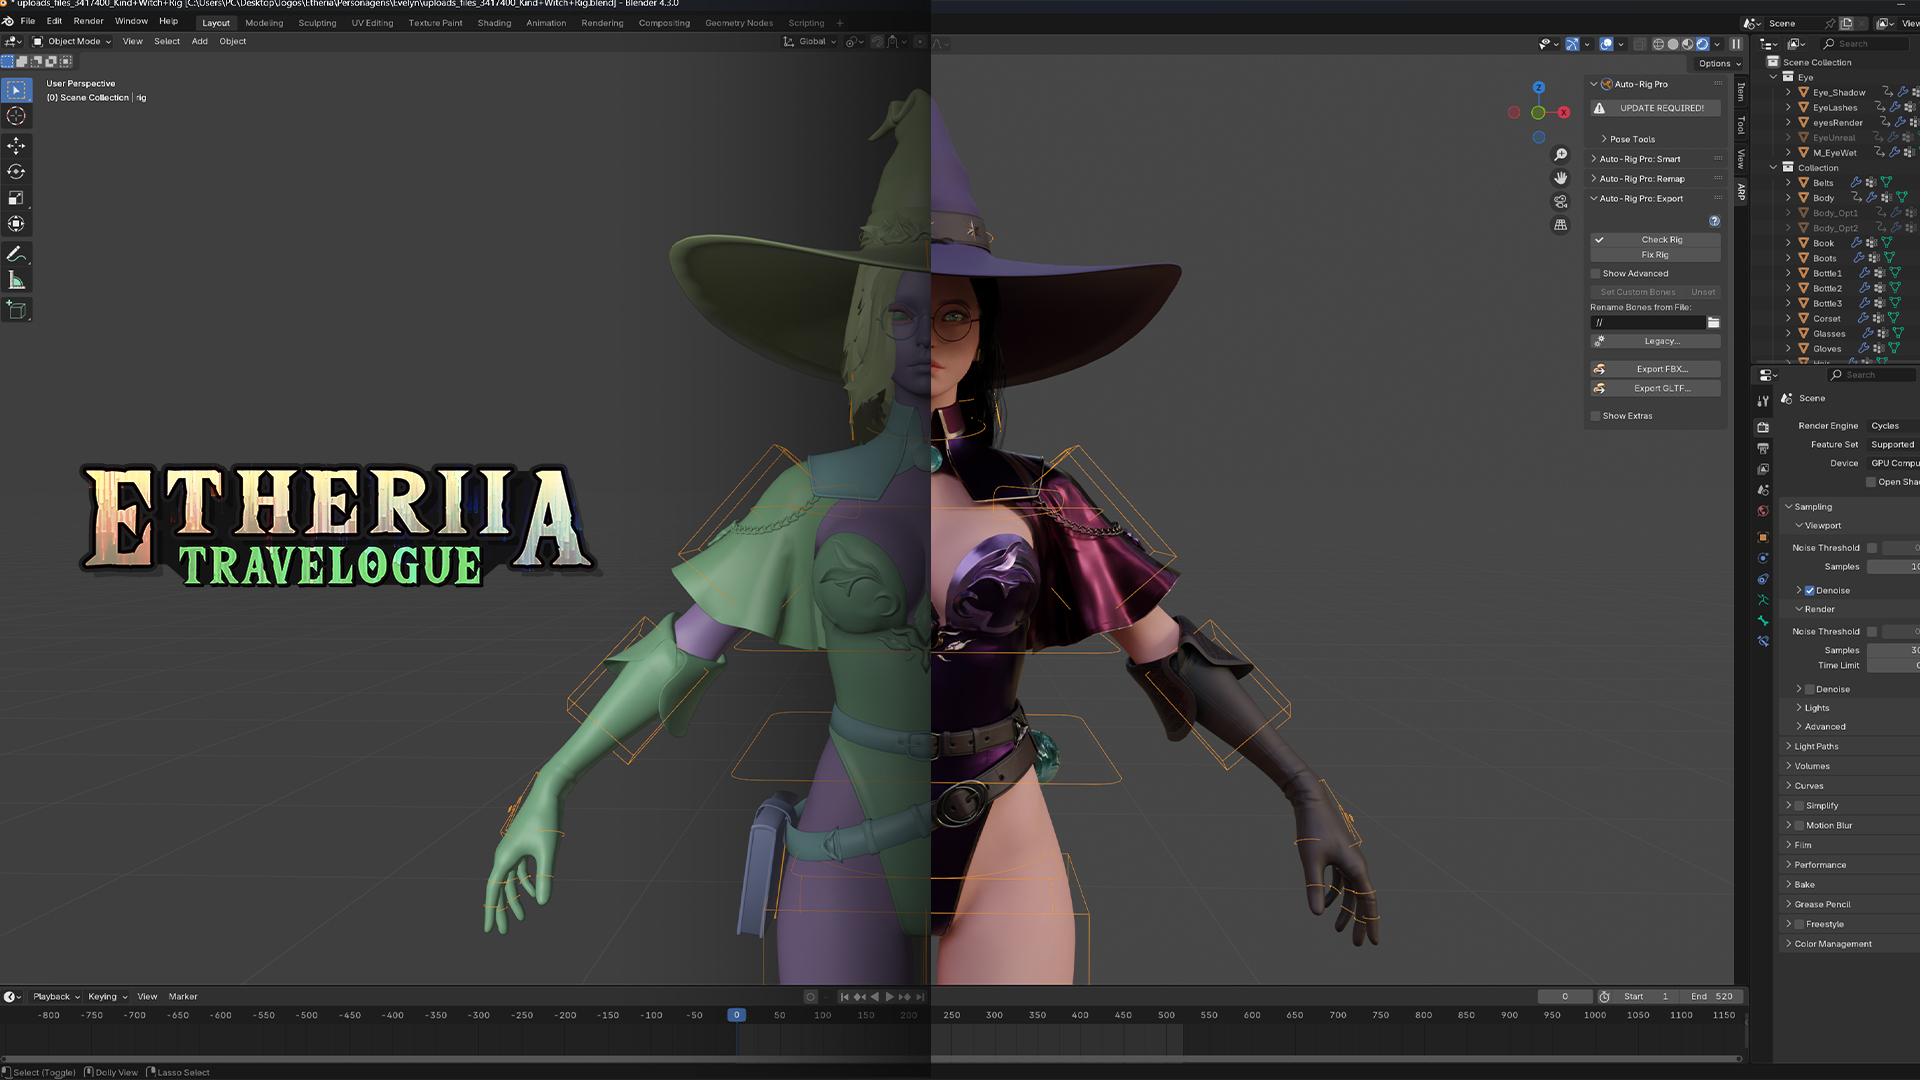The image size is (1920, 1080).
Task: Switch to wireframe viewport shading
Action: pos(1658,44)
